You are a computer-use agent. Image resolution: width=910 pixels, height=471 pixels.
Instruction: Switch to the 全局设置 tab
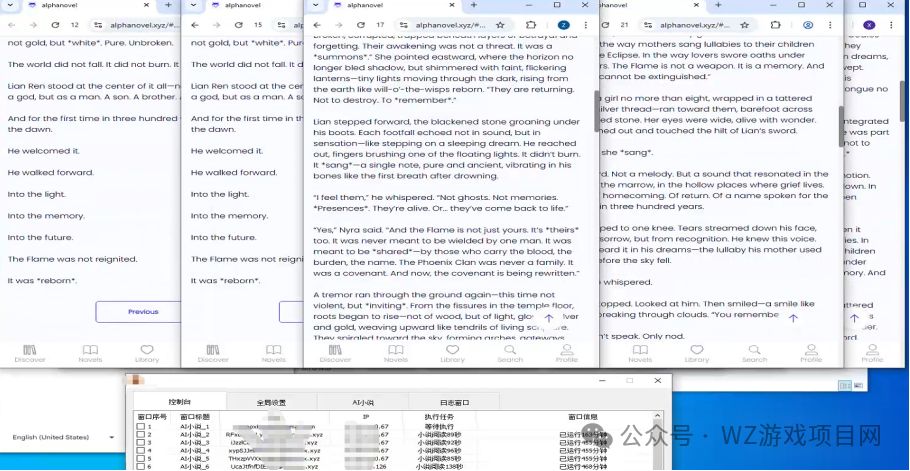point(270,402)
